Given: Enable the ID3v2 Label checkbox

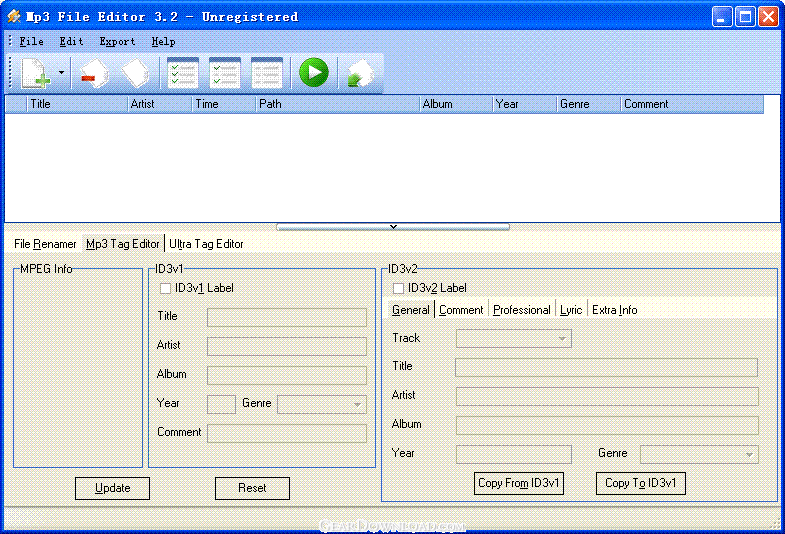Looking at the screenshot, I should [x=399, y=288].
